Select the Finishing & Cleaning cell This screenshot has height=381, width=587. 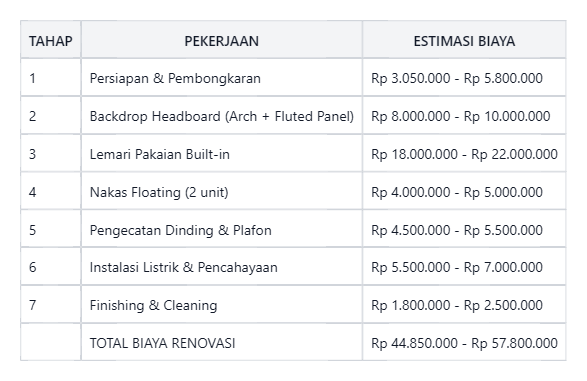coord(222,305)
